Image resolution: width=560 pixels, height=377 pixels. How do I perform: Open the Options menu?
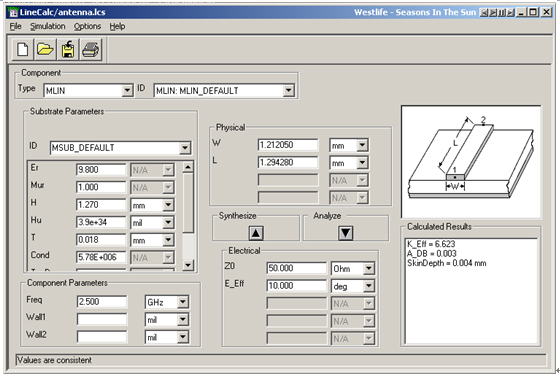87,26
